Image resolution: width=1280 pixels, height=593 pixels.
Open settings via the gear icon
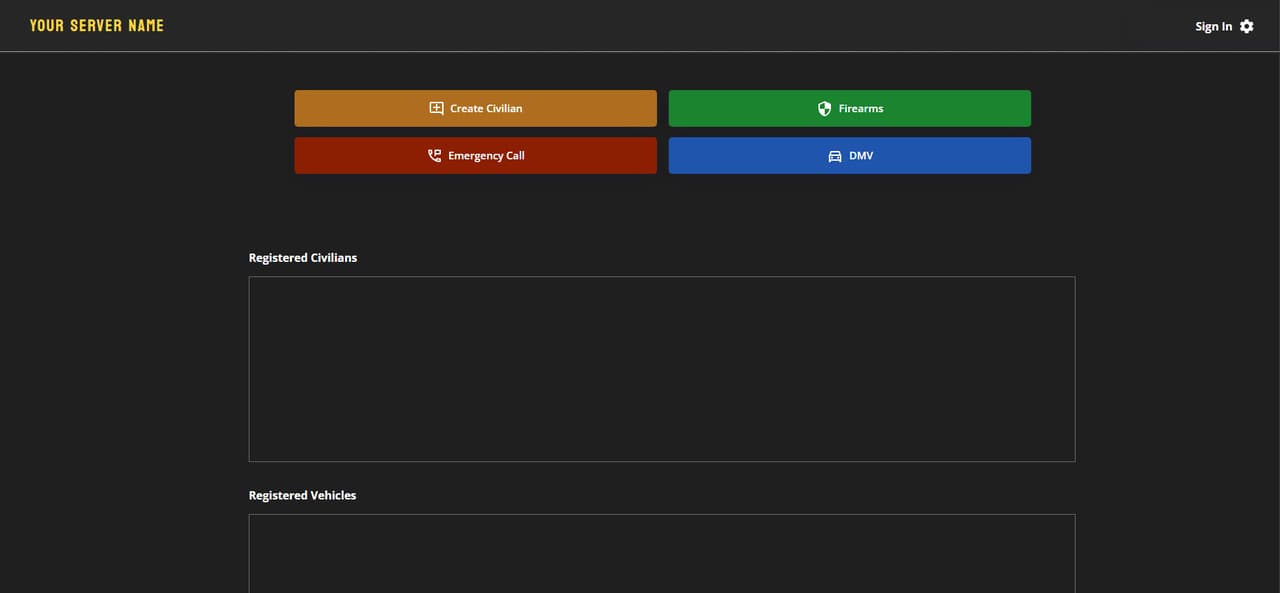click(1246, 26)
